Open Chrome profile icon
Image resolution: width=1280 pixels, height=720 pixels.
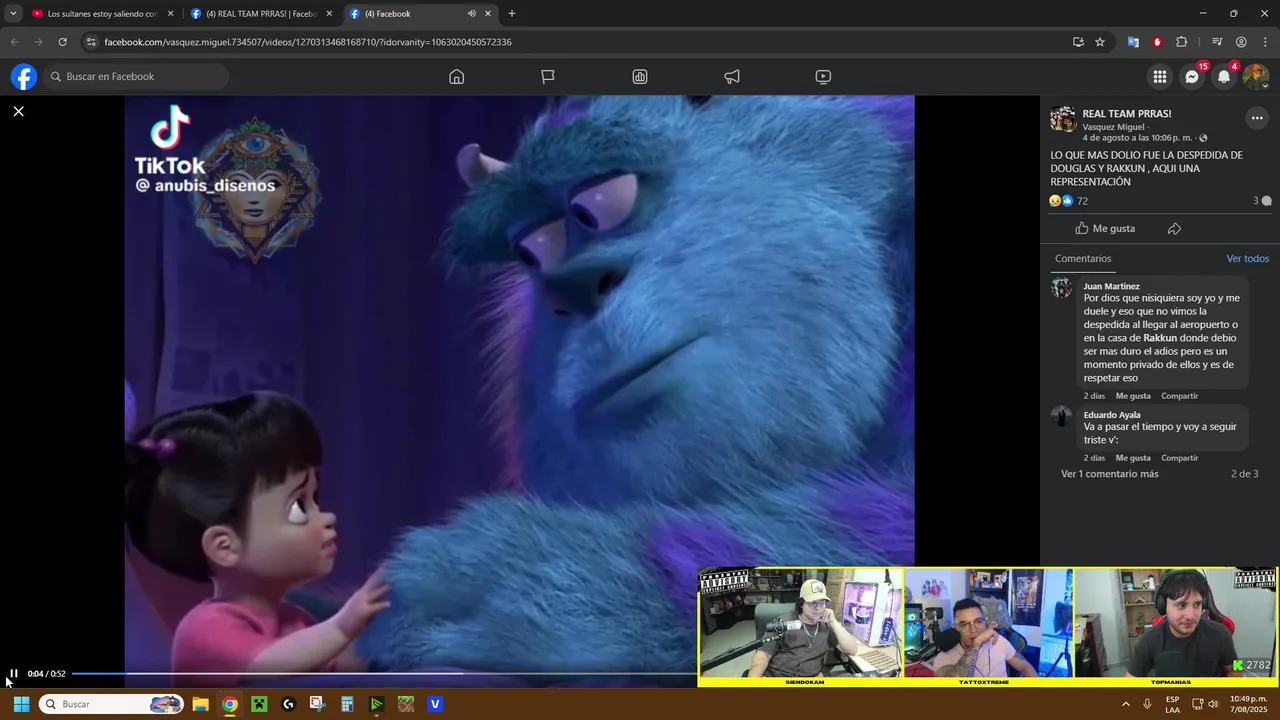[1241, 42]
